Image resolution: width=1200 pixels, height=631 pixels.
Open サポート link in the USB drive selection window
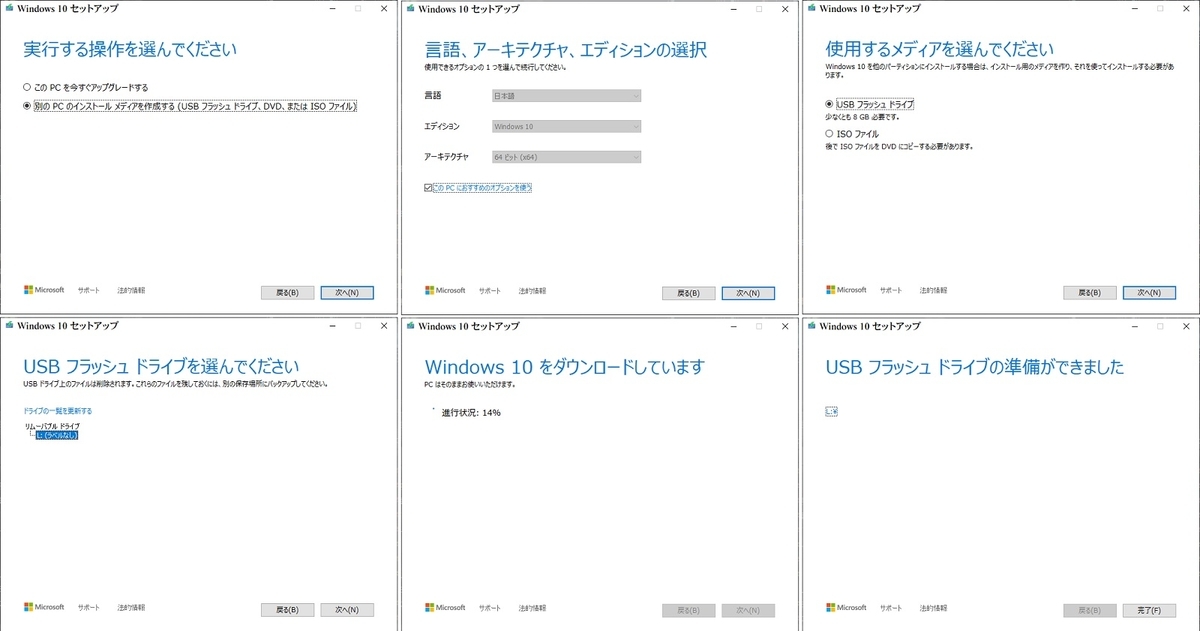click(x=89, y=607)
